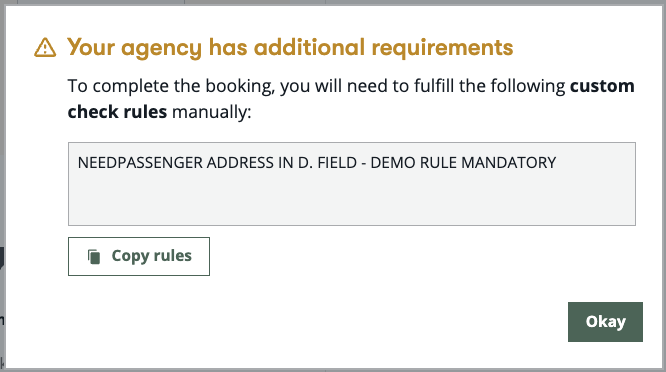Click 'DEMO RULE MANDATORY' in the rule
The width and height of the screenshot is (666, 372).
pos(463,163)
